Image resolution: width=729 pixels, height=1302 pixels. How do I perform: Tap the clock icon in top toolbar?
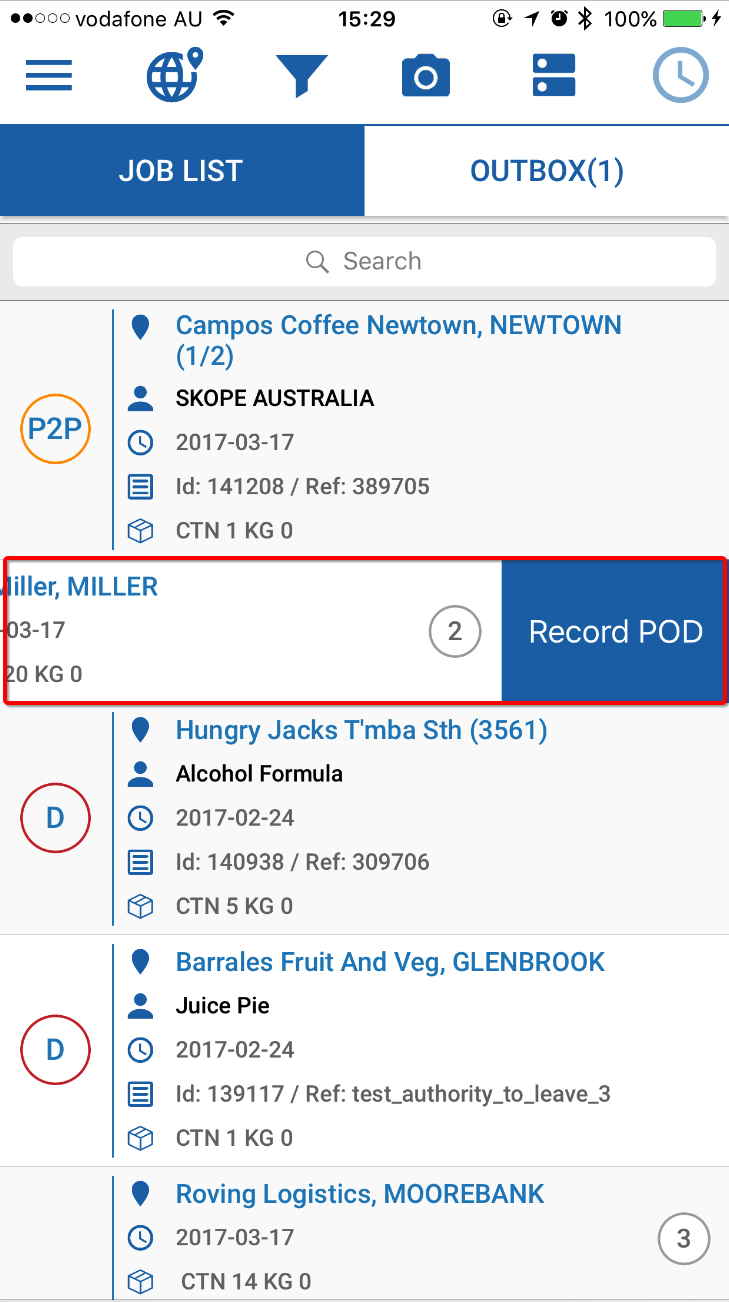coord(681,76)
